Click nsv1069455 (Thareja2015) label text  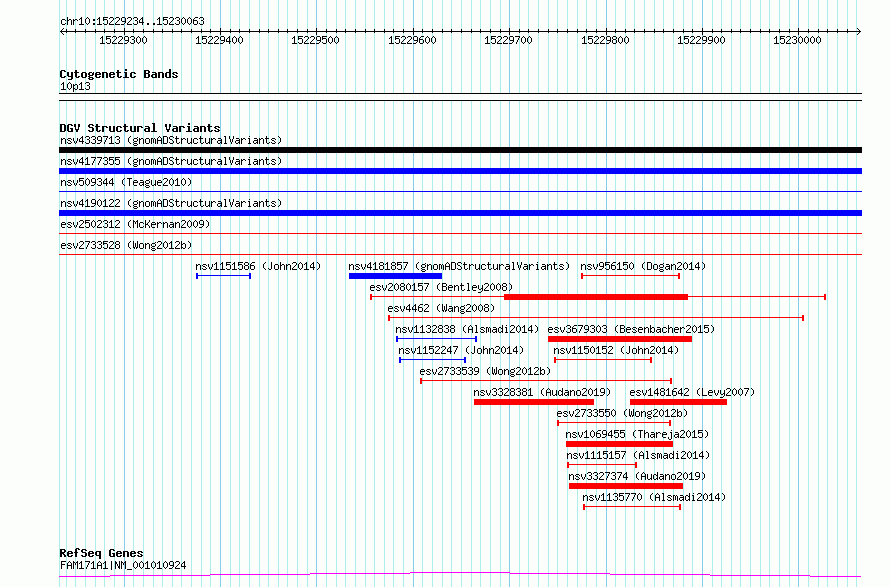637,434
